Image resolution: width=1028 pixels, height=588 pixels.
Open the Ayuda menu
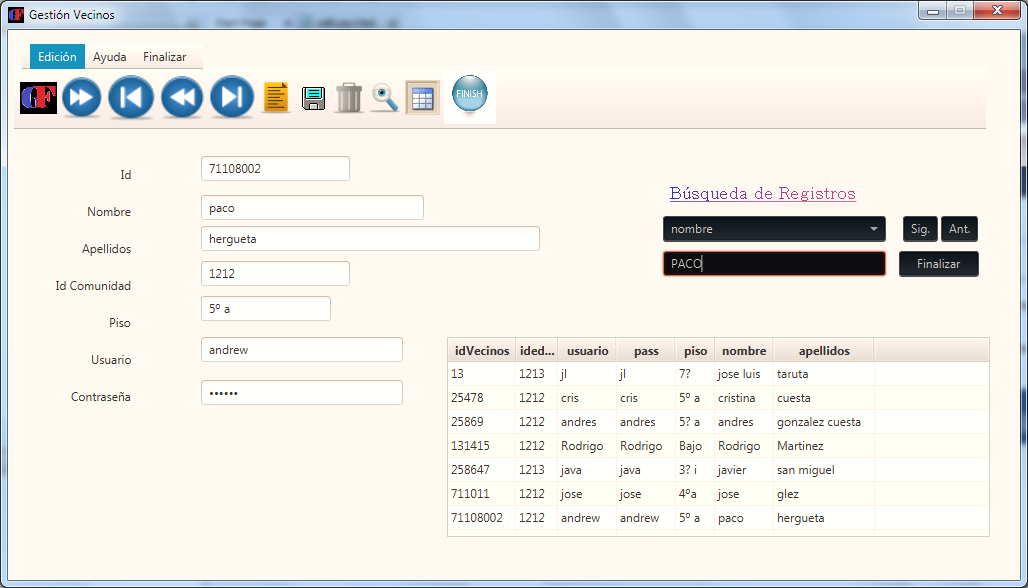pyautogui.click(x=110, y=57)
